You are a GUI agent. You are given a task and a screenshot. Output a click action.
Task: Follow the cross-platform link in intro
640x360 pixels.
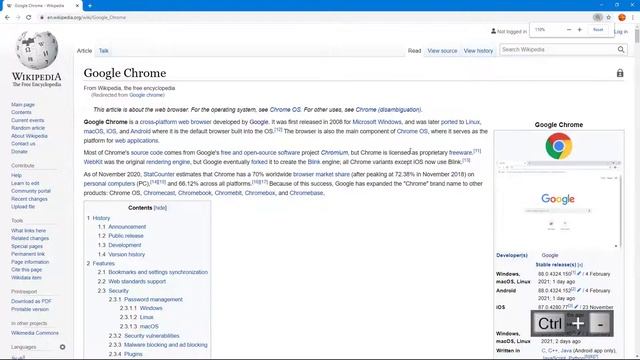pos(158,122)
